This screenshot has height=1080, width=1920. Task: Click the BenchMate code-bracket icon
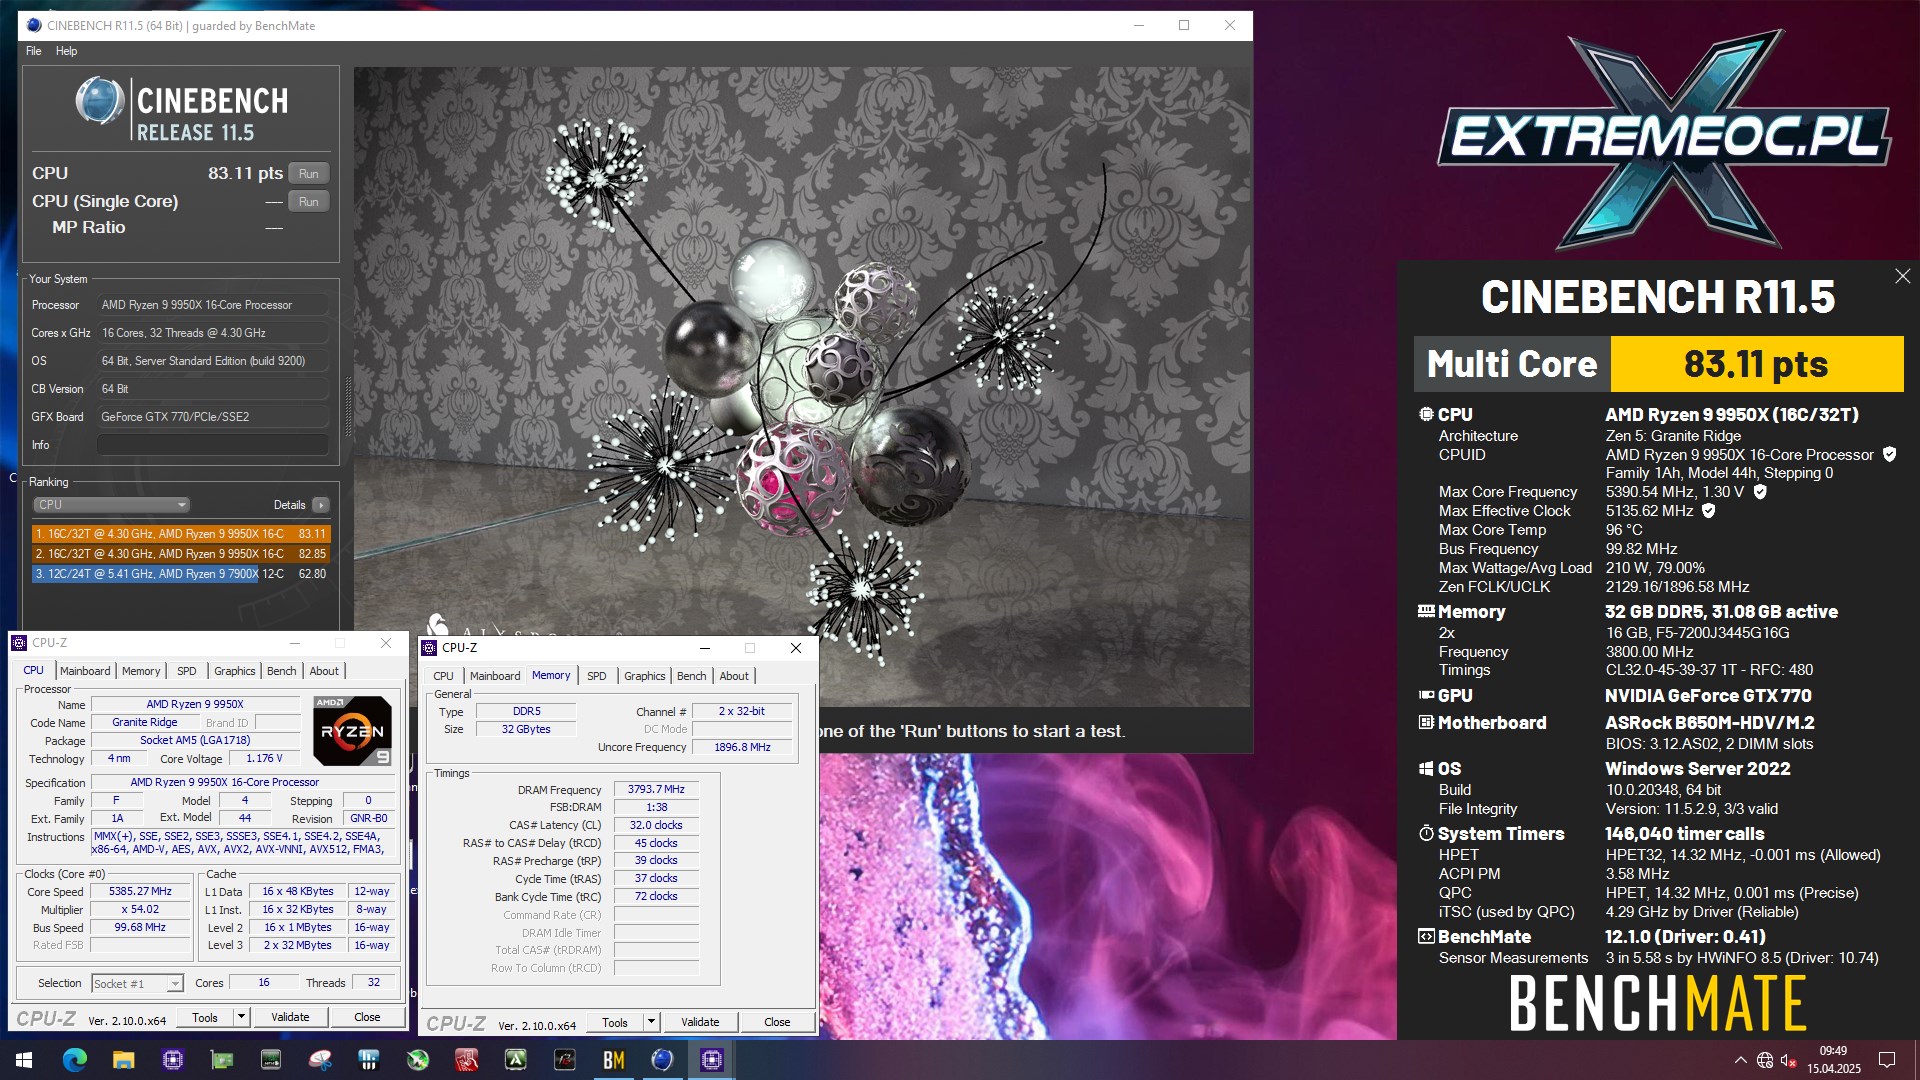(1426, 936)
